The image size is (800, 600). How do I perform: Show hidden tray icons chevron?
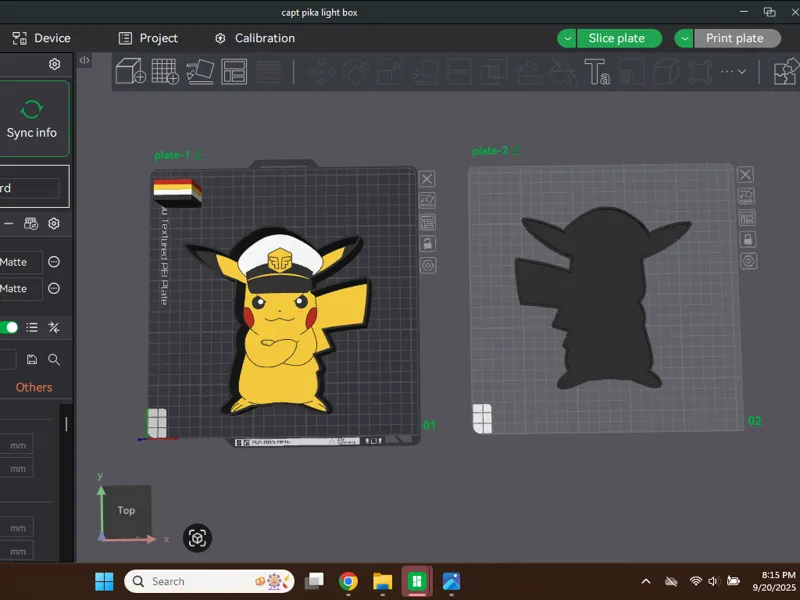(646, 581)
